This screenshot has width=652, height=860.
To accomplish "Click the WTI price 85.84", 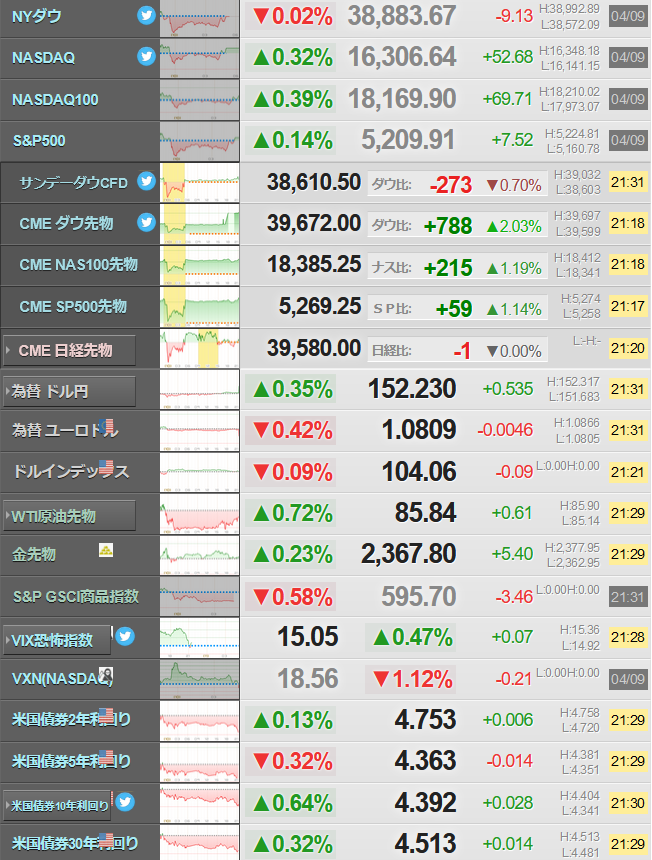I will click(425, 513).
